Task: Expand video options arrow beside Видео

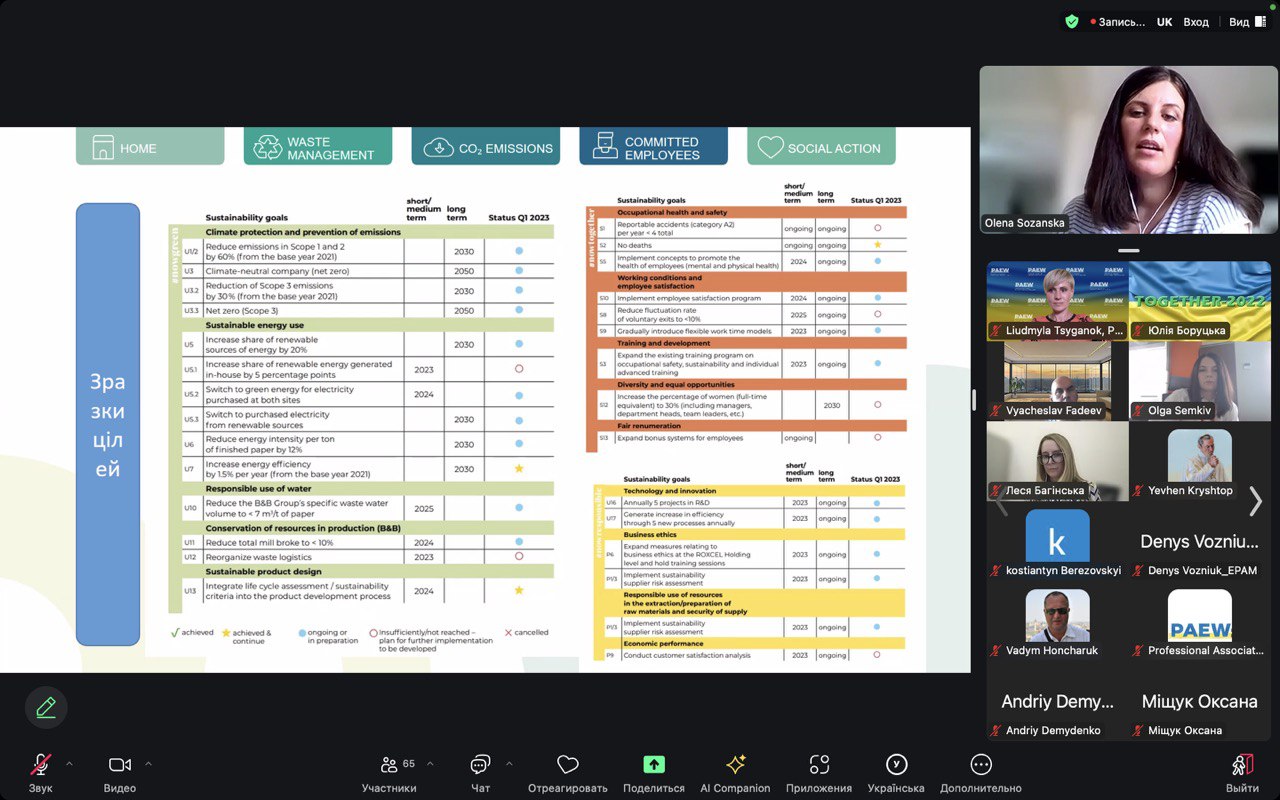Action: coord(148,764)
